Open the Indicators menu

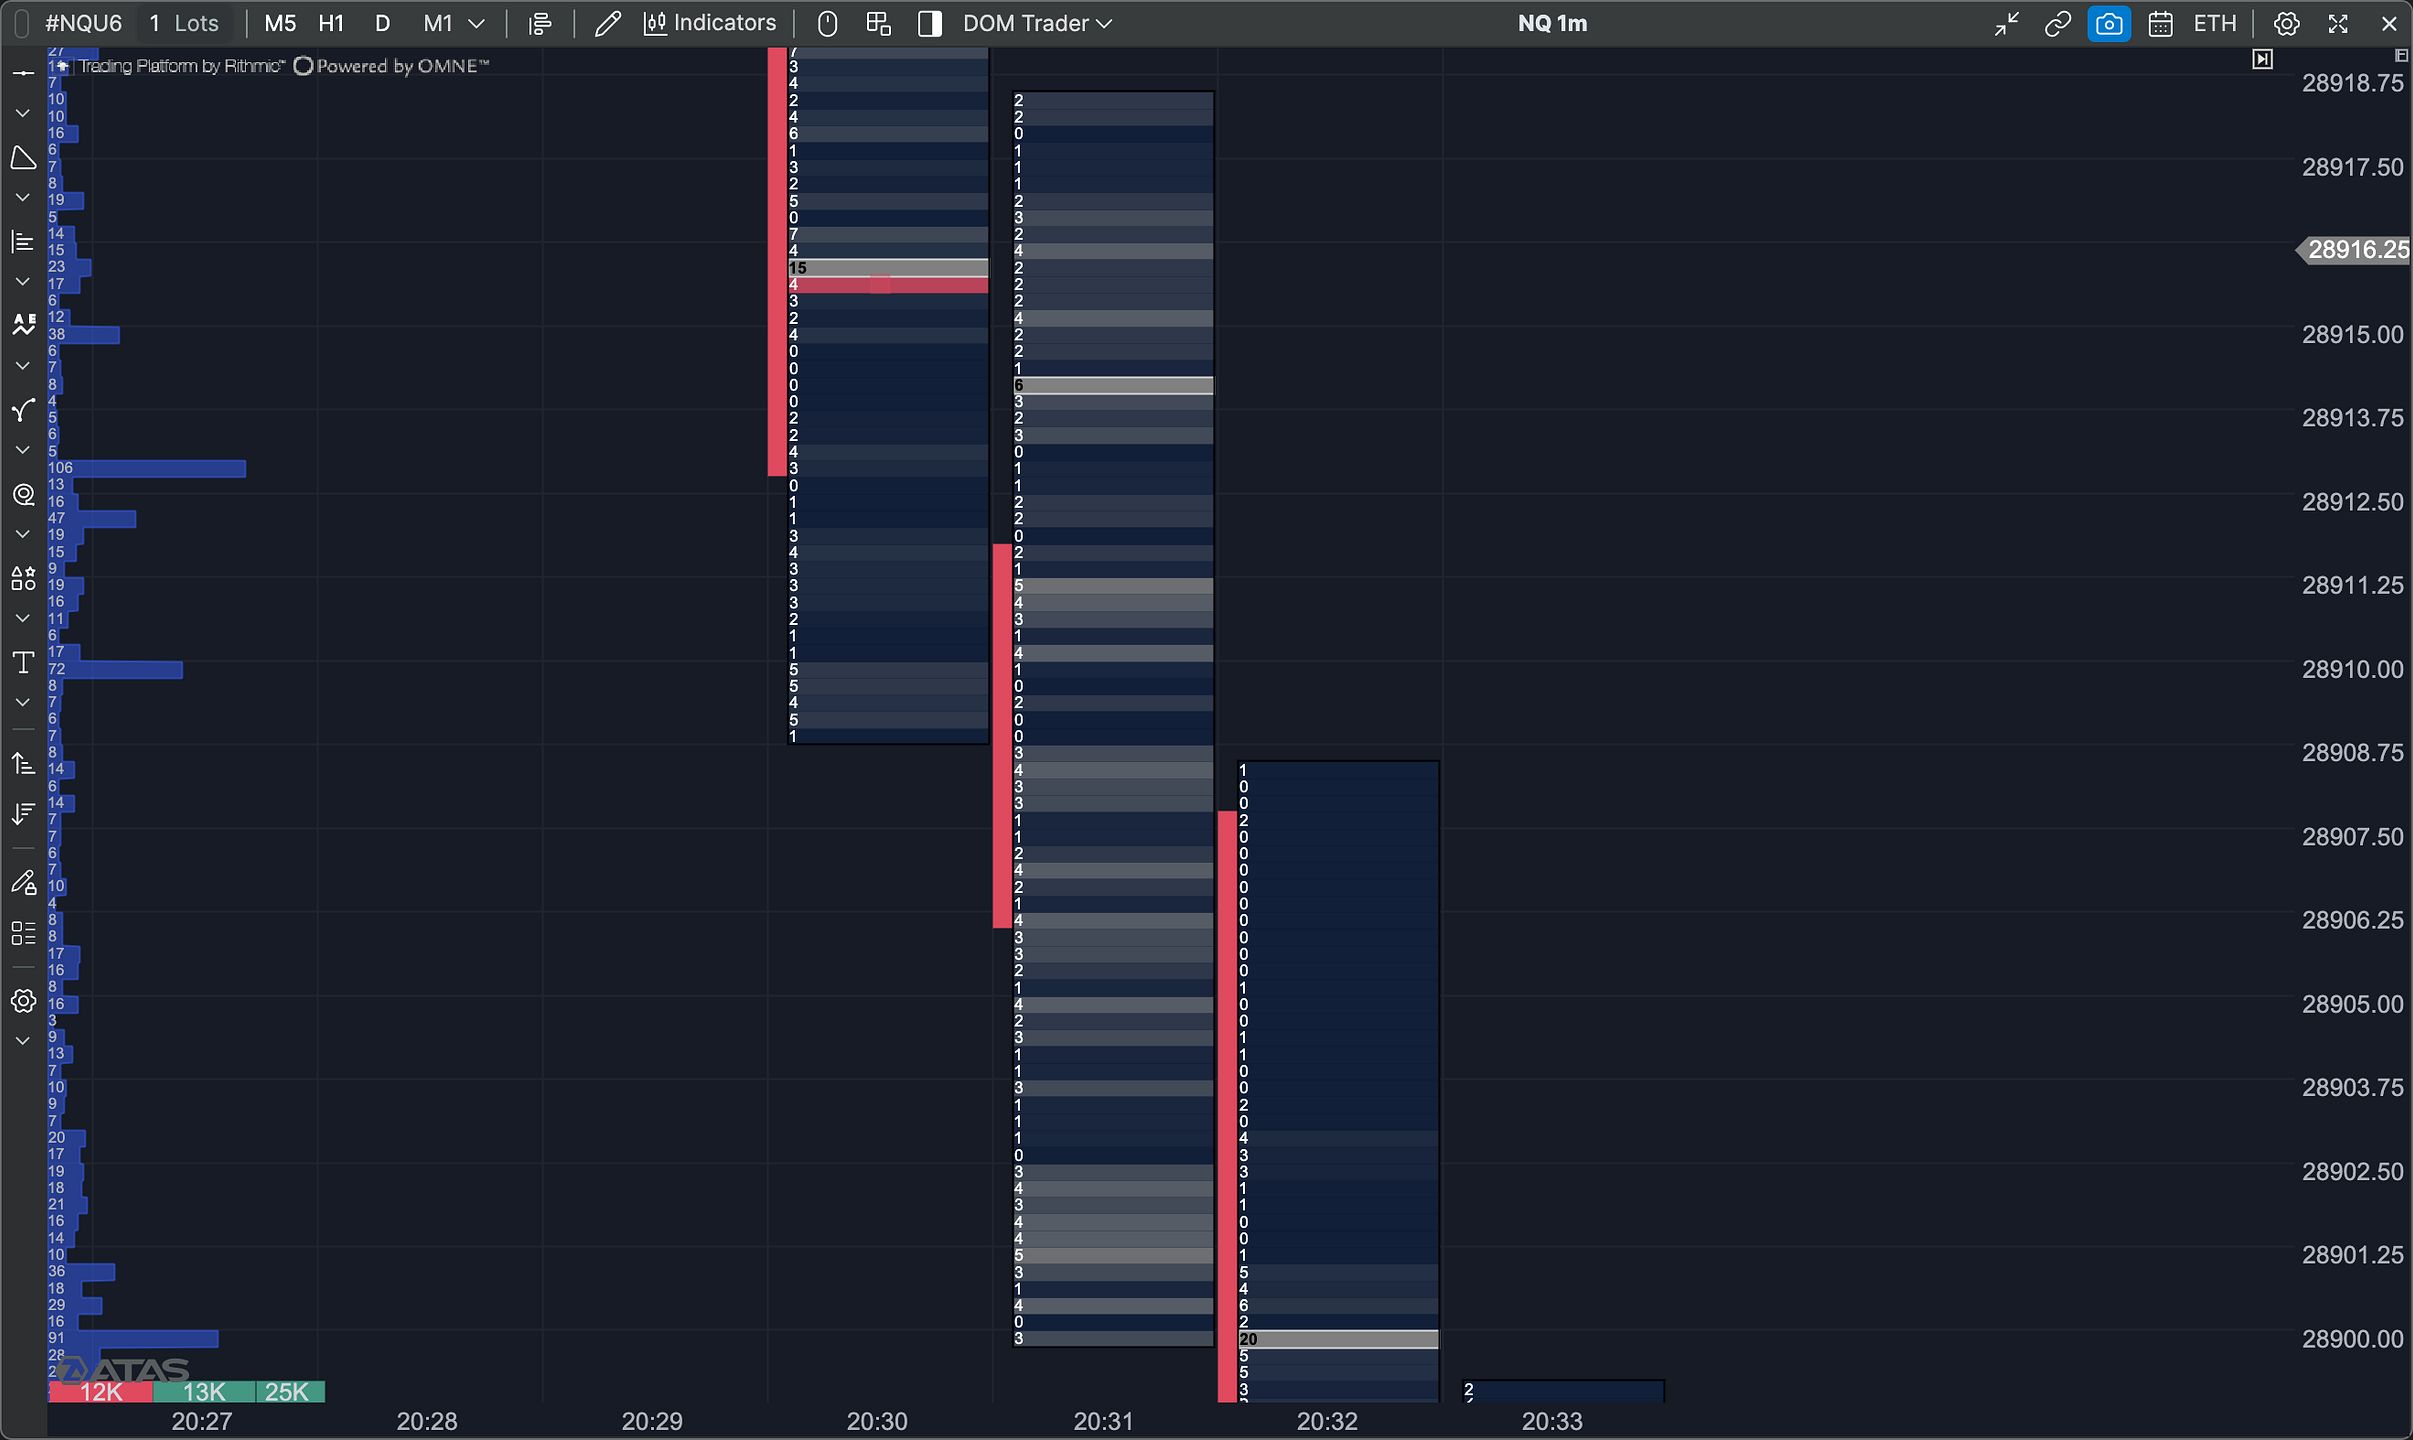click(710, 24)
